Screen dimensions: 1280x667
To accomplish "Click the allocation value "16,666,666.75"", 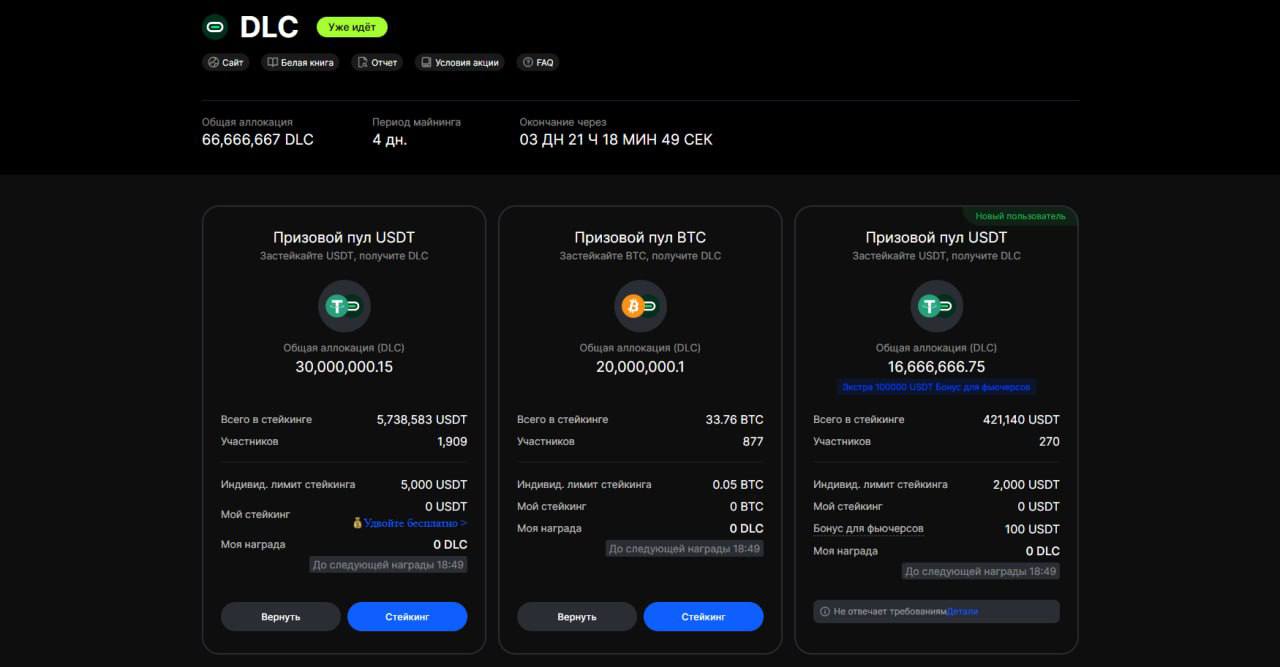I will [936, 367].
